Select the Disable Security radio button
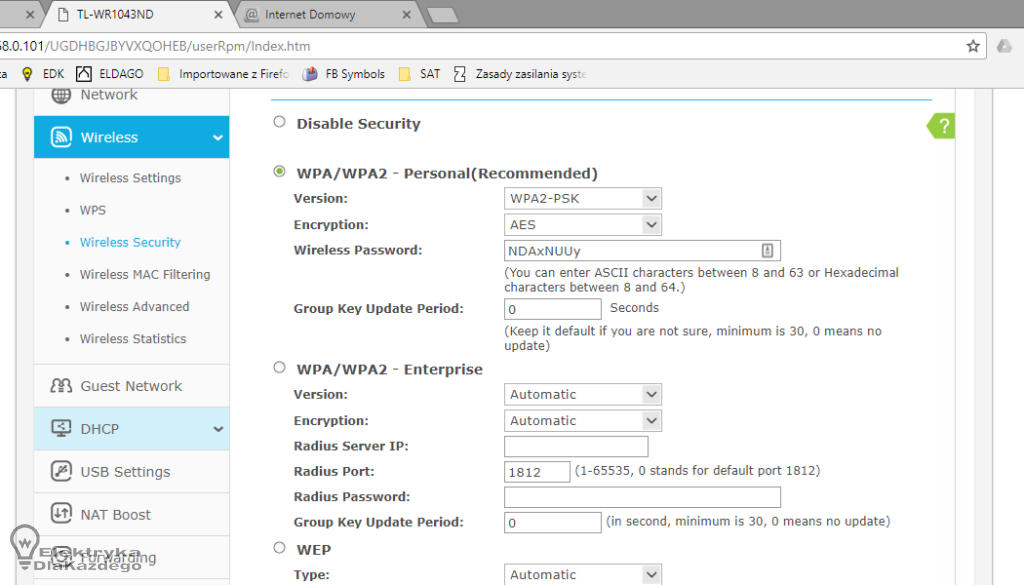Screen dimensions: 1024x585 (x=279, y=122)
